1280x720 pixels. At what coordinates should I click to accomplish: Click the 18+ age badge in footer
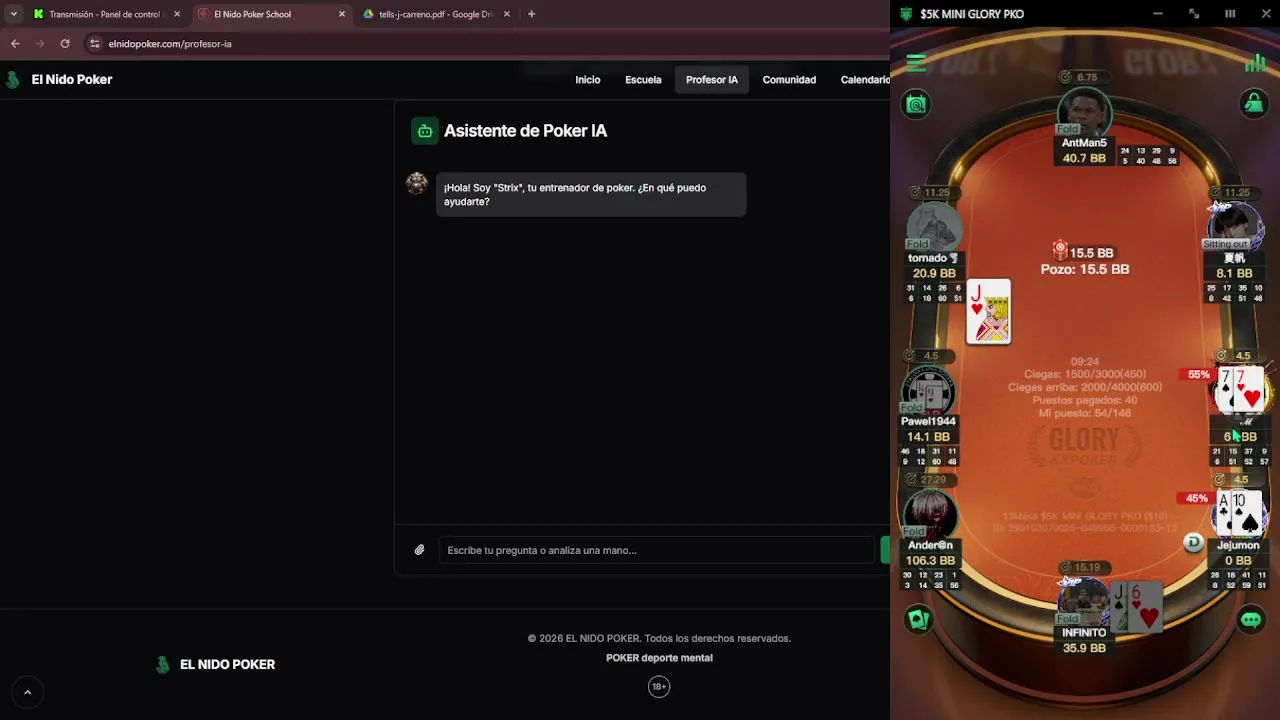[659, 686]
